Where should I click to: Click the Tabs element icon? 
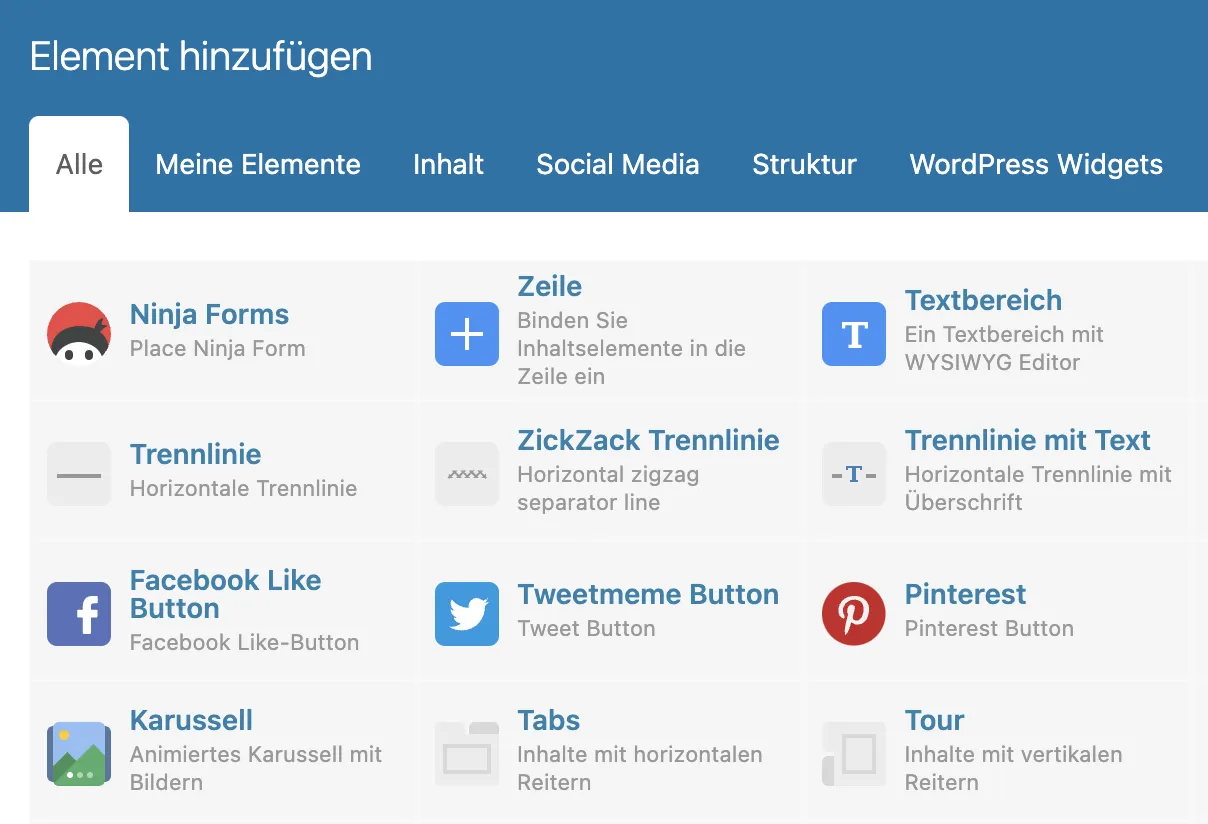pyautogui.click(x=467, y=754)
